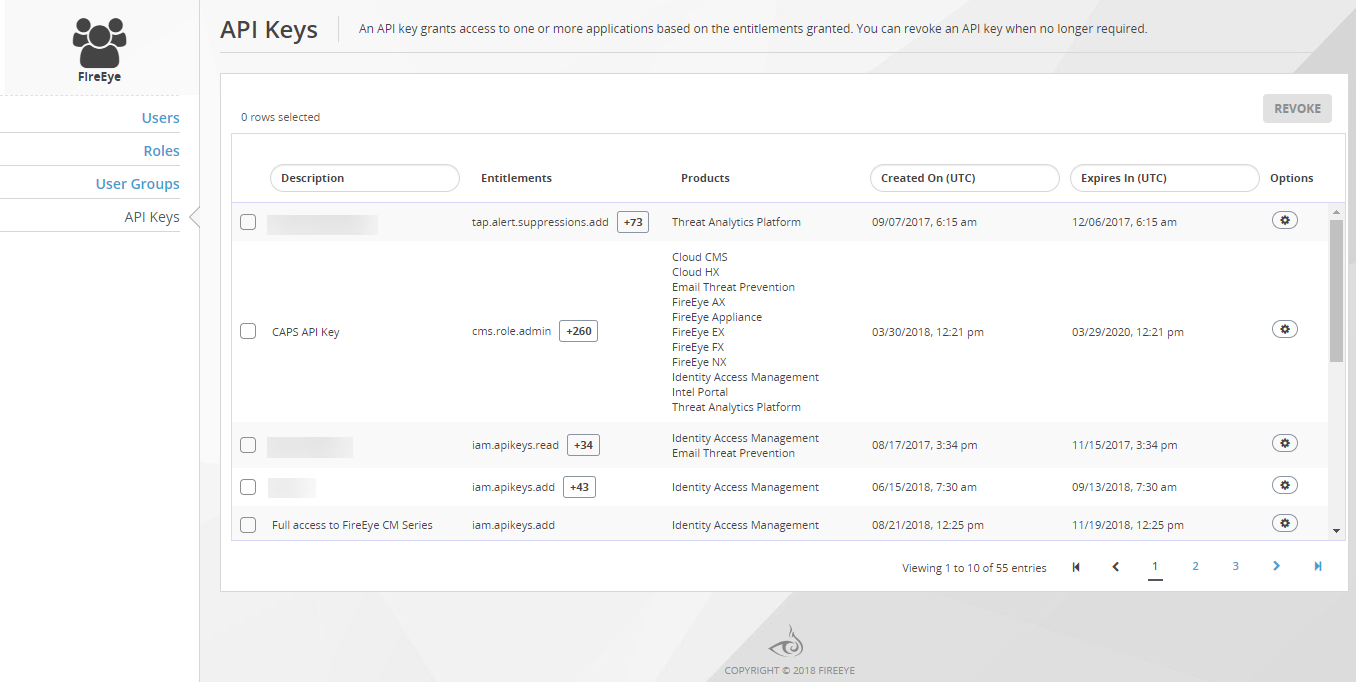Tick checkbox for iam.apikeys.read row
Viewport: 1356px width, 682px height.
(x=248, y=445)
